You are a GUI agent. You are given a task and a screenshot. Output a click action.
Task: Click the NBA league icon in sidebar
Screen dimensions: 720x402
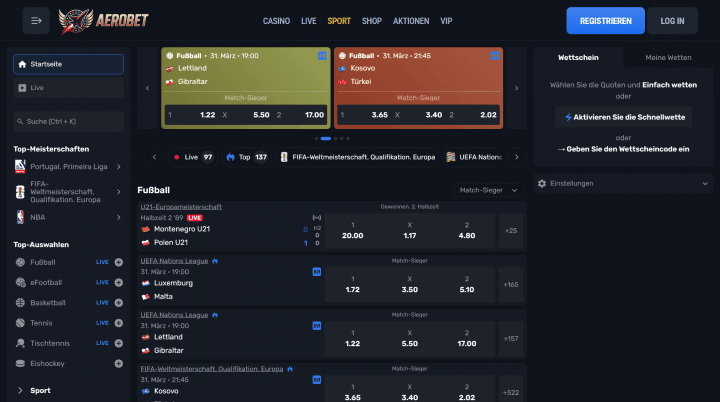point(20,217)
